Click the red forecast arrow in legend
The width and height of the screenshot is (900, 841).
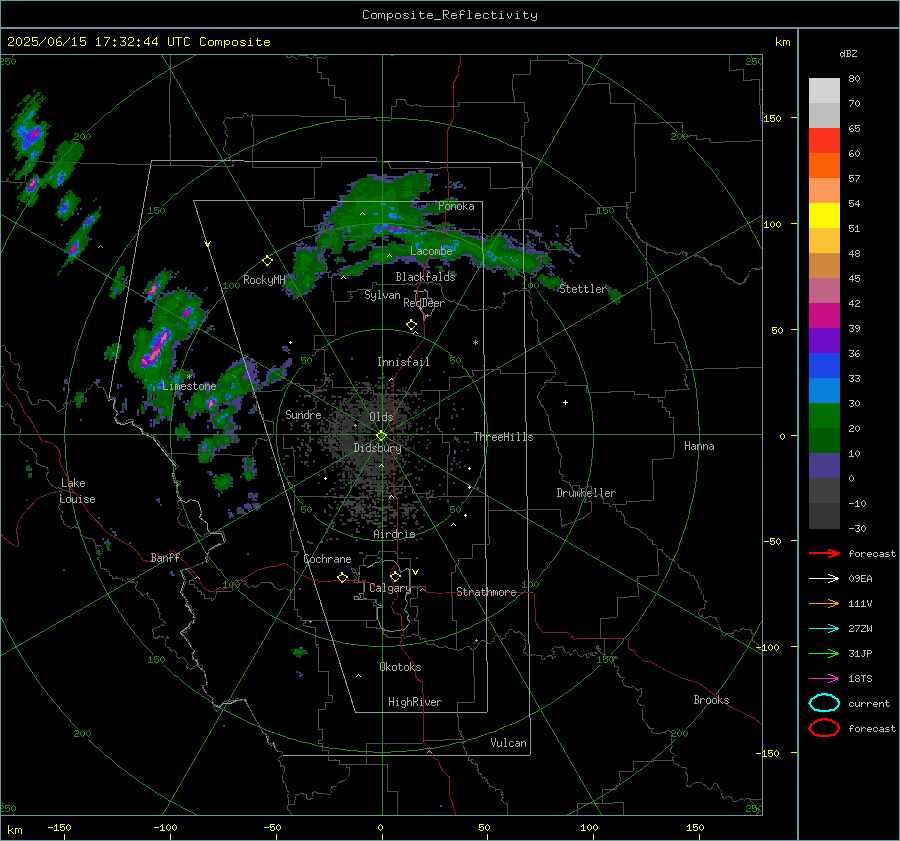(x=824, y=553)
